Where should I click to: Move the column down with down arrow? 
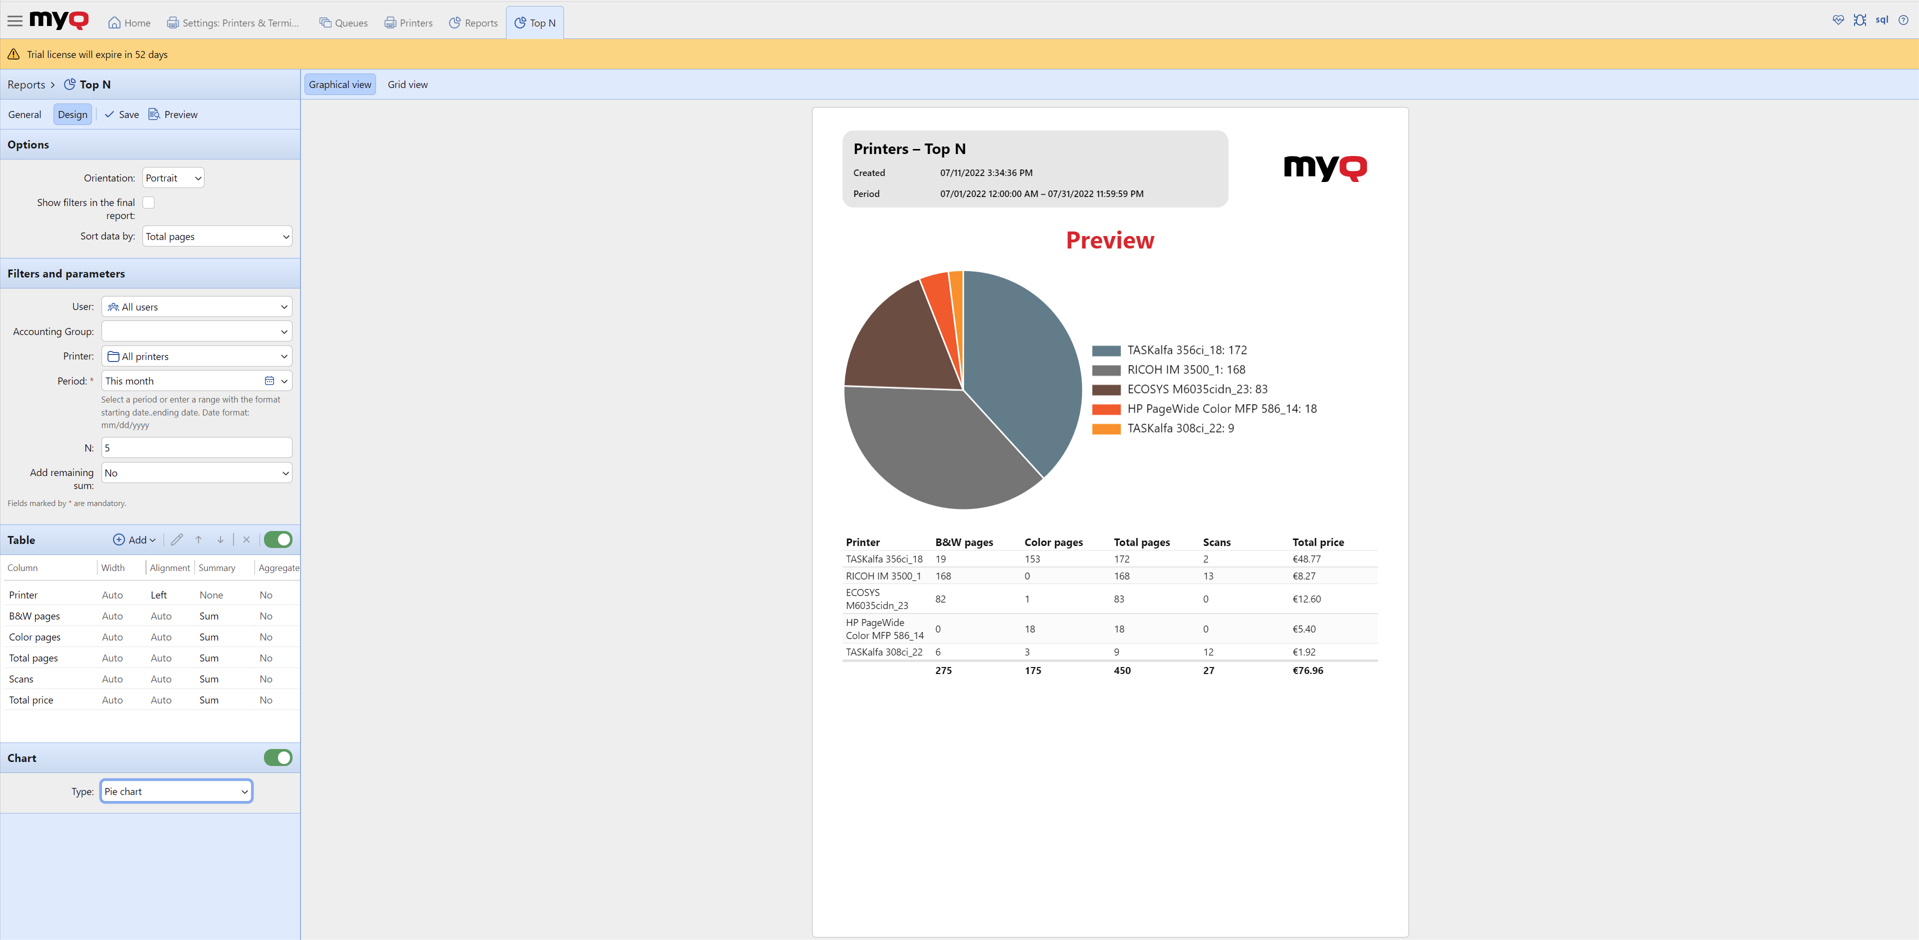(x=221, y=540)
